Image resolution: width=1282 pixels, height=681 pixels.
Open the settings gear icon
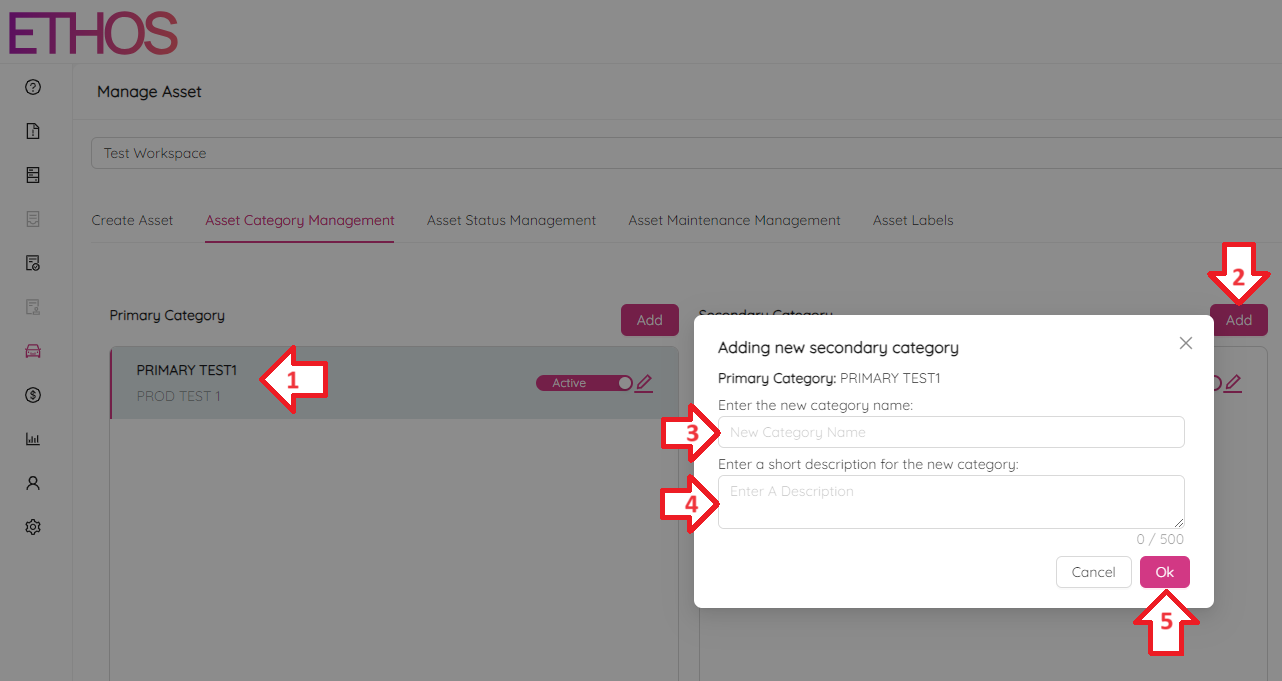pos(33,527)
